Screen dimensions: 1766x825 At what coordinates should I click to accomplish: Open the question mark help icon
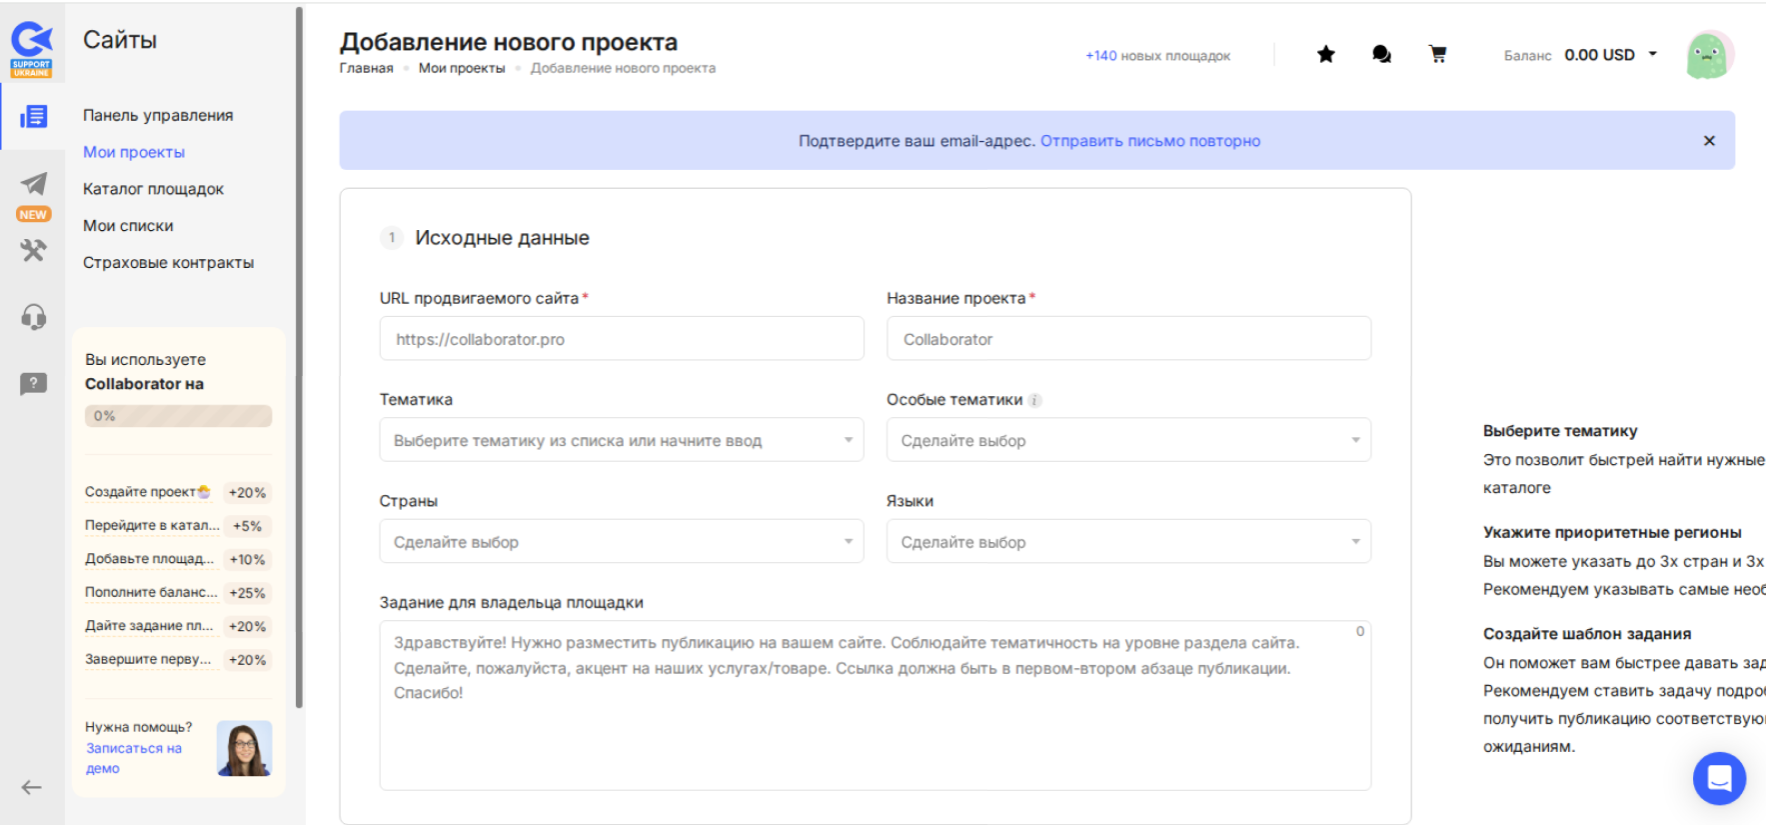point(33,384)
